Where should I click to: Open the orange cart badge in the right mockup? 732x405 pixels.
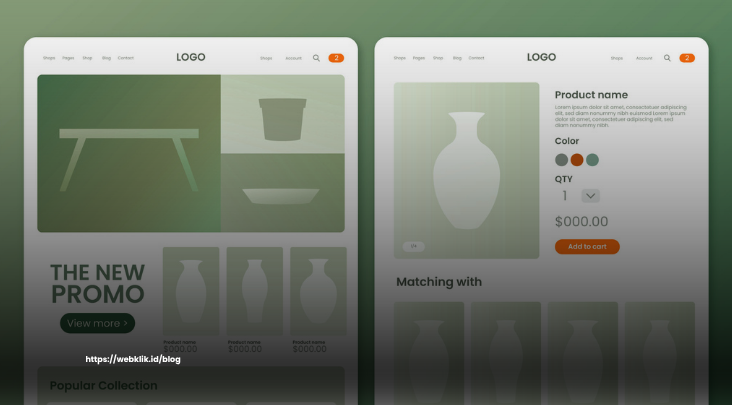[x=687, y=58]
